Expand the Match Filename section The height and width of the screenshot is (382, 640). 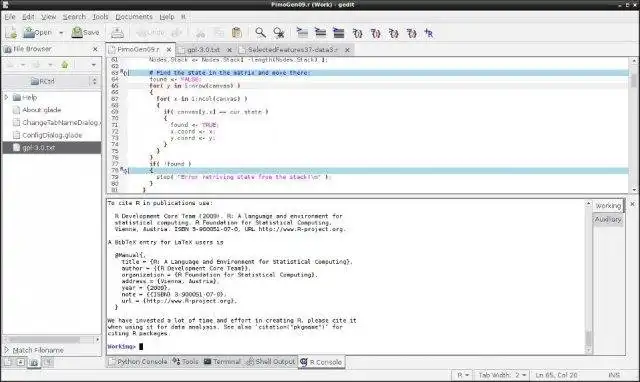coord(7,350)
